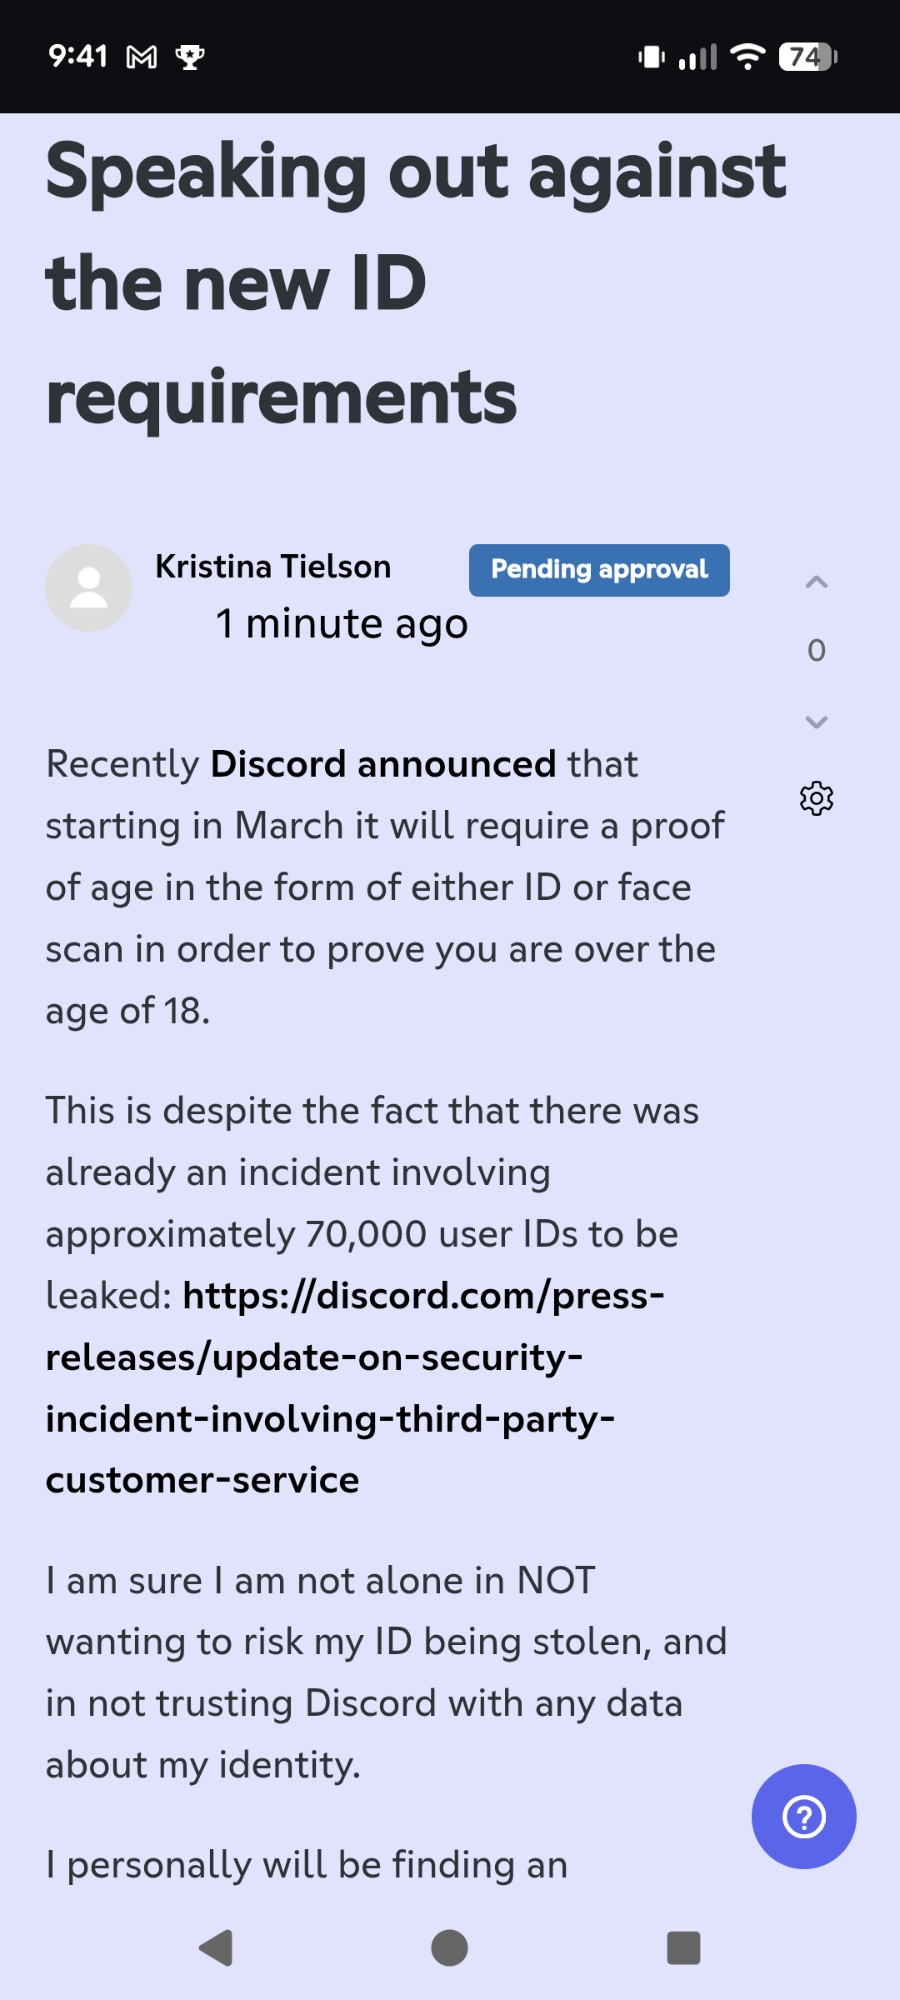Click the "1 minute ago" timestamp

pos(342,624)
